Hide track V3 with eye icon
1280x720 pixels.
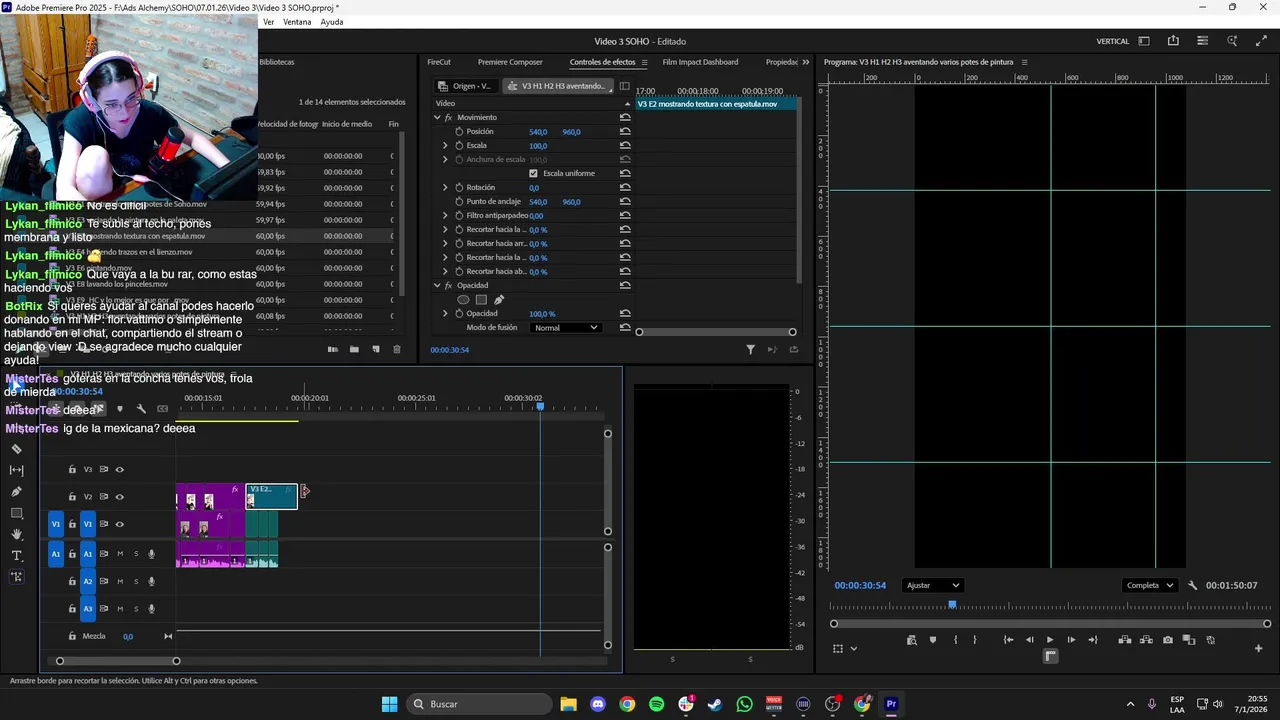coord(119,469)
